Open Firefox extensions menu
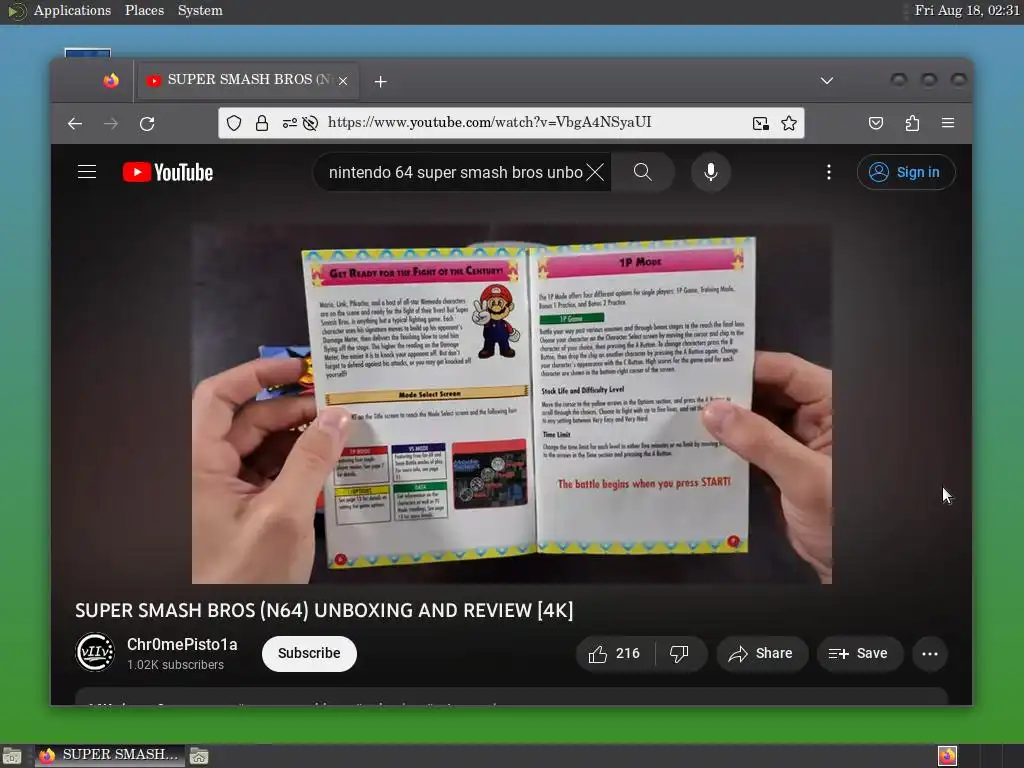Viewport: 1024px width, 768px height. (912, 123)
